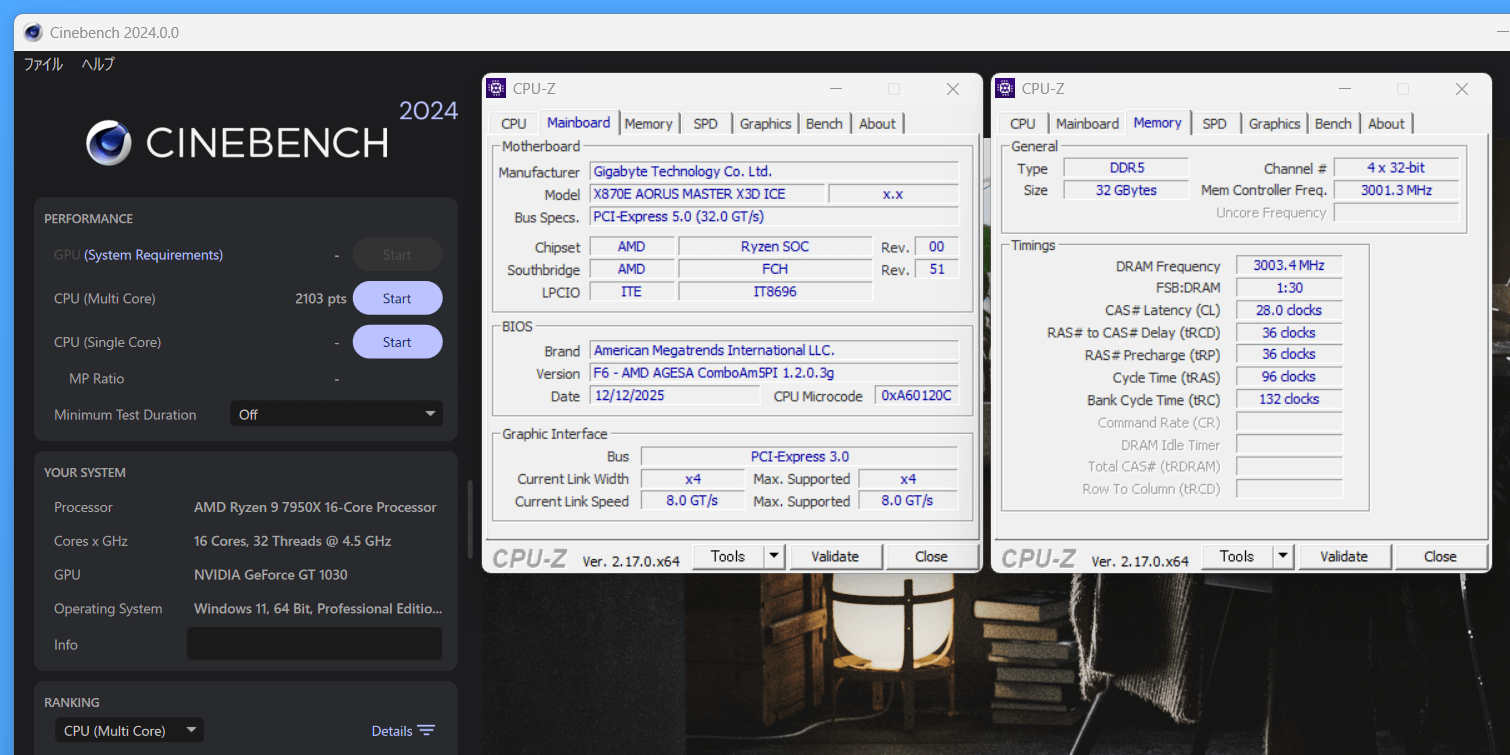Click the Cinebench logo icon in title bar

(33, 33)
